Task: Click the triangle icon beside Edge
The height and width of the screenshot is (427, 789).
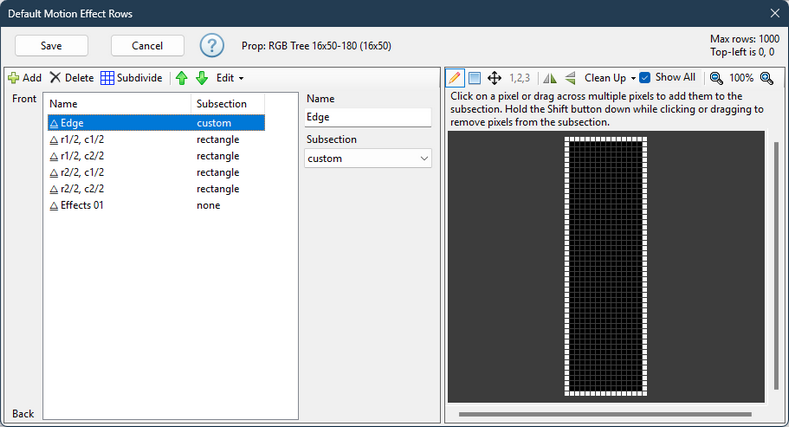Action: click(54, 123)
